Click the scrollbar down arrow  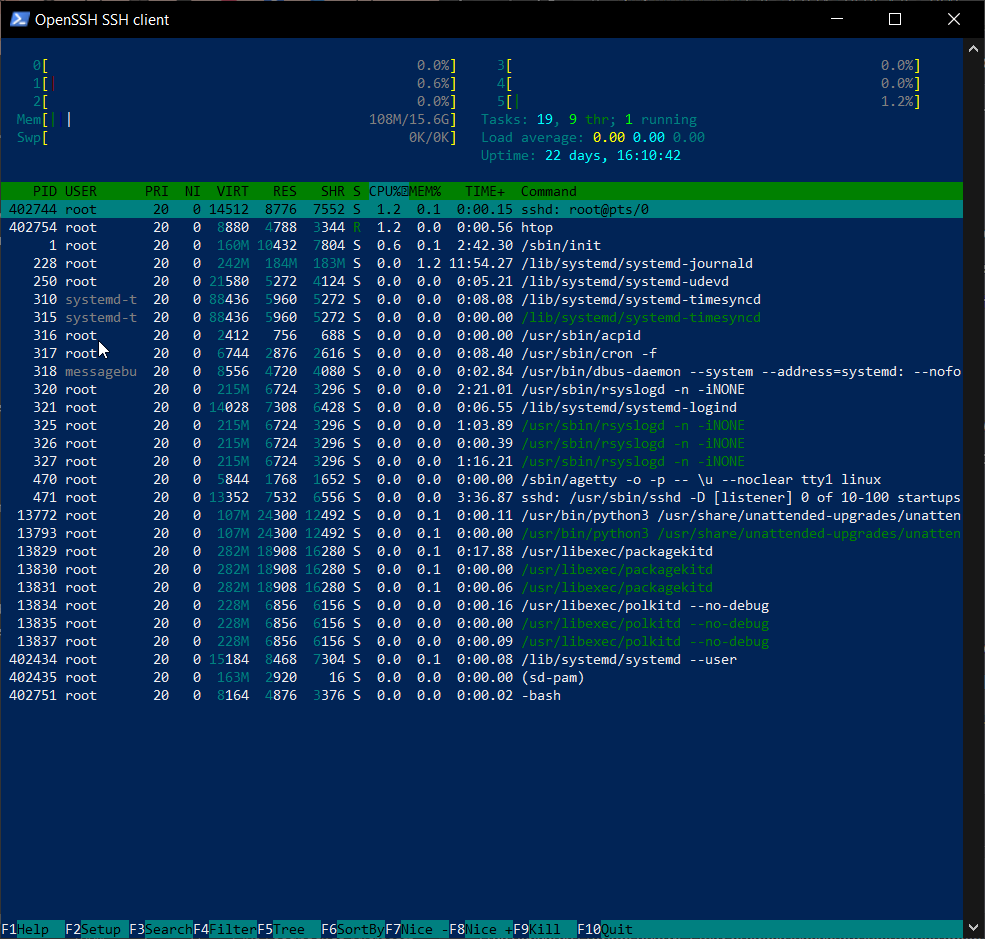click(973, 927)
